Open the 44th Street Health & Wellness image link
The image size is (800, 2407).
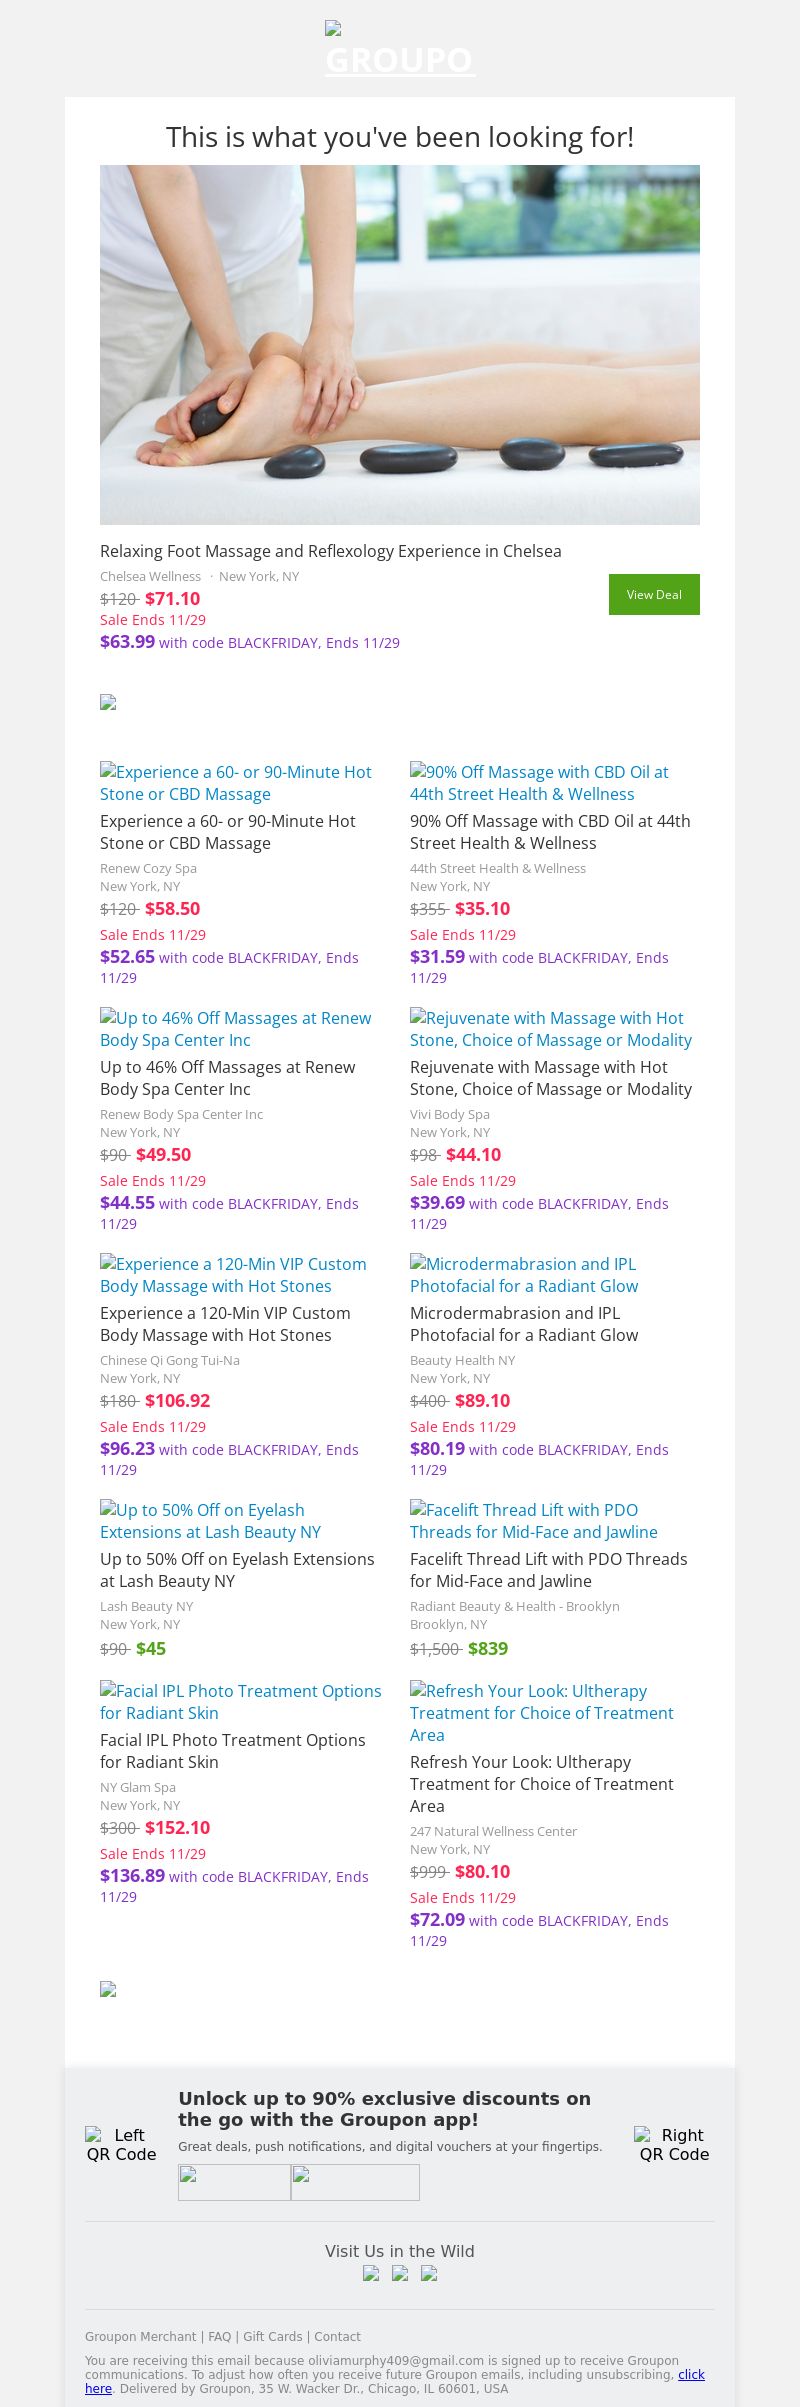(x=539, y=783)
